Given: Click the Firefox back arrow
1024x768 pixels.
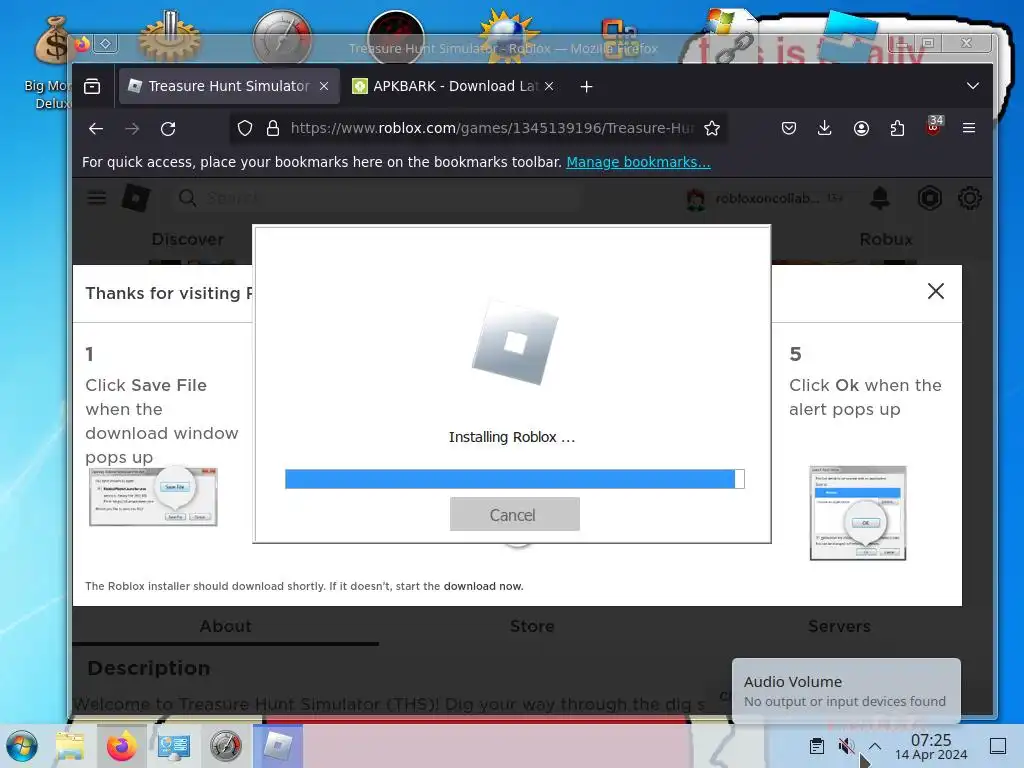Looking at the screenshot, I should pyautogui.click(x=96, y=129).
